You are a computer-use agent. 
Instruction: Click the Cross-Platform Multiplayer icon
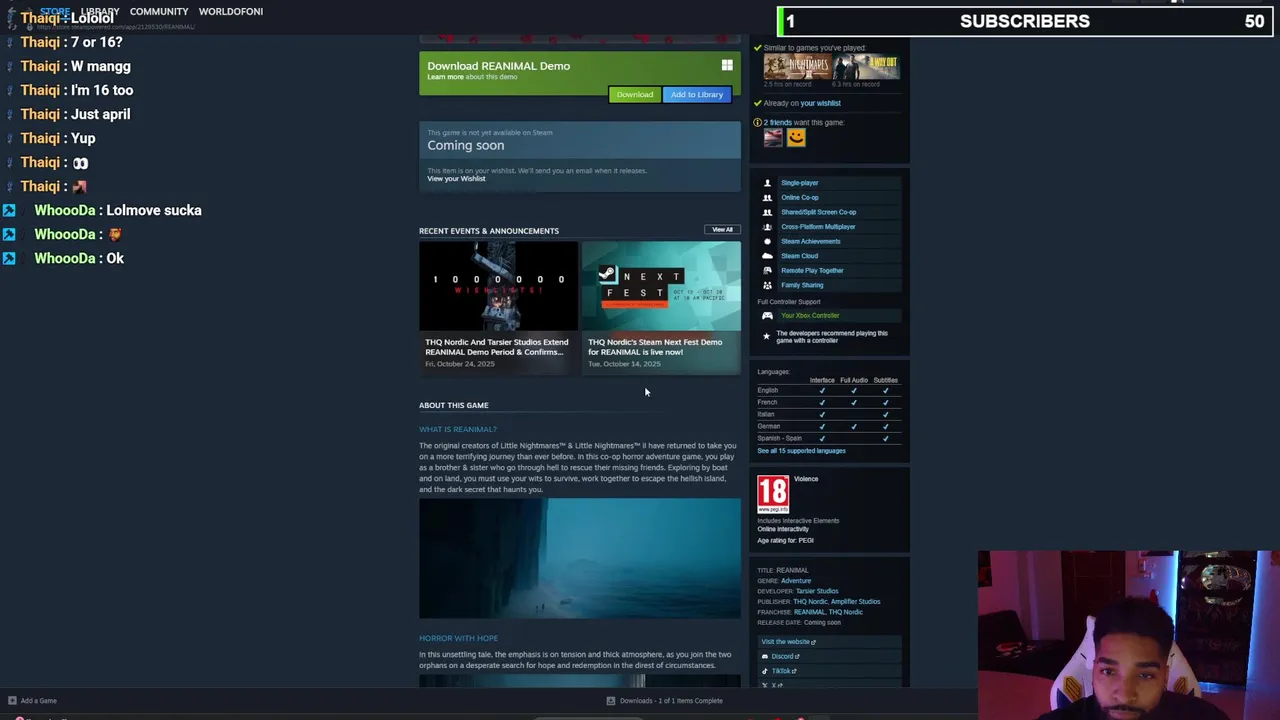(767, 227)
